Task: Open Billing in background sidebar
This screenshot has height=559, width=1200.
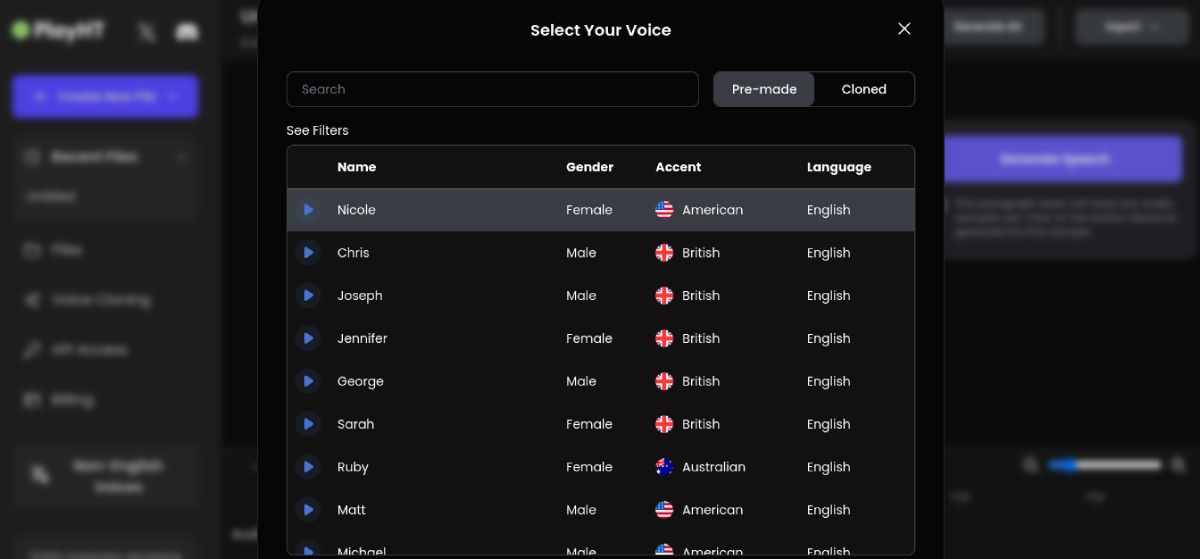Action: (x=60, y=400)
